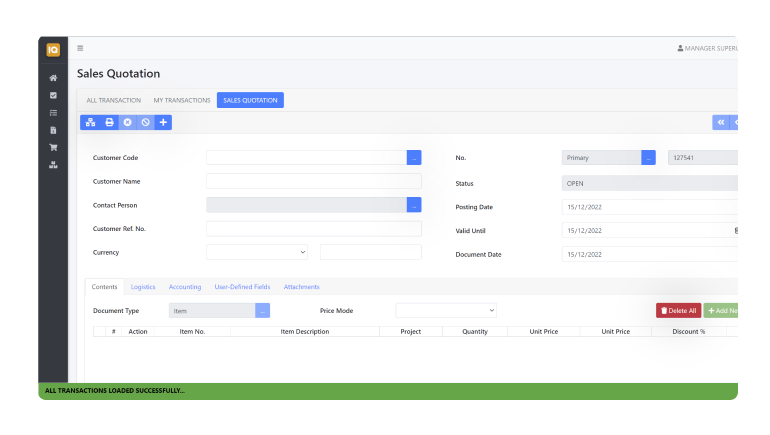
Task: Click the hamburger menu icon
Action: point(80,48)
